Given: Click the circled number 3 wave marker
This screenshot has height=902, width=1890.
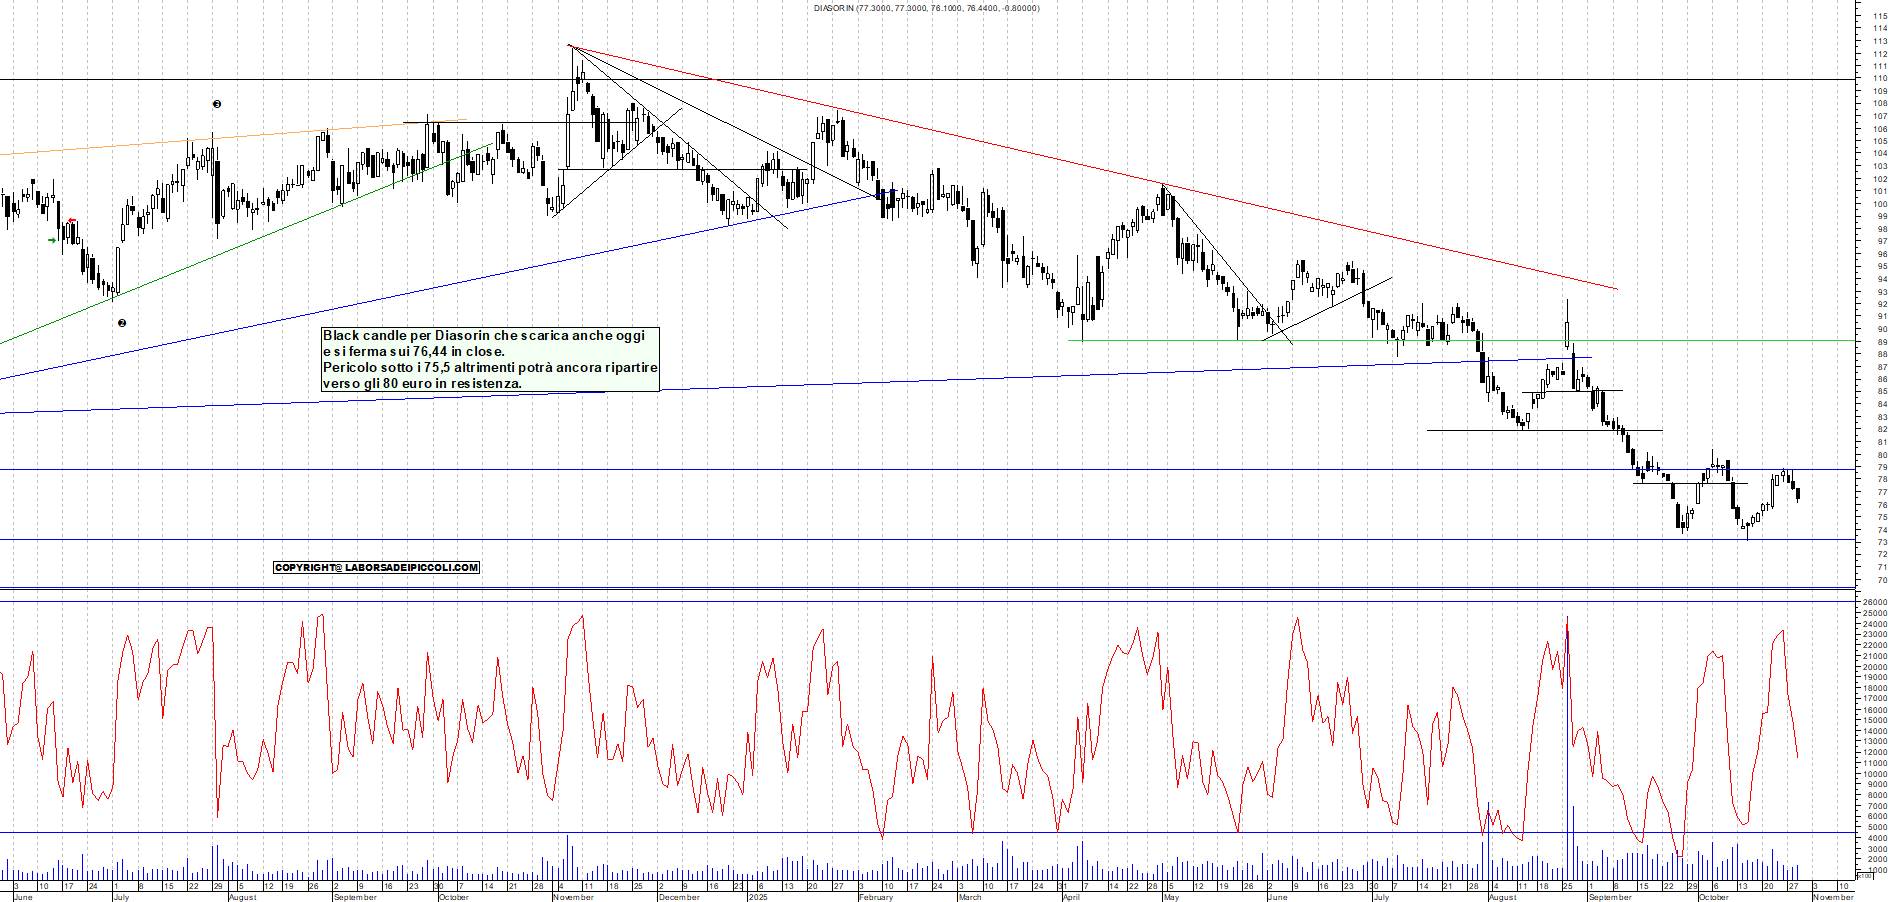Looking at the screenshot, I should tap(217, 104).
